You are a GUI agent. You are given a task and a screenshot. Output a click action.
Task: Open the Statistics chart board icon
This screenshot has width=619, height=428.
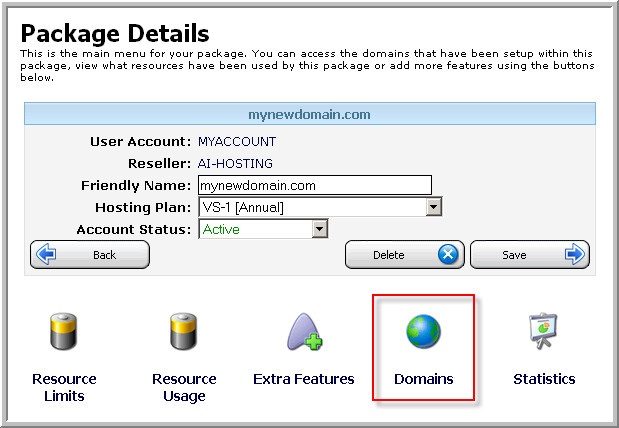coord(543,331)
